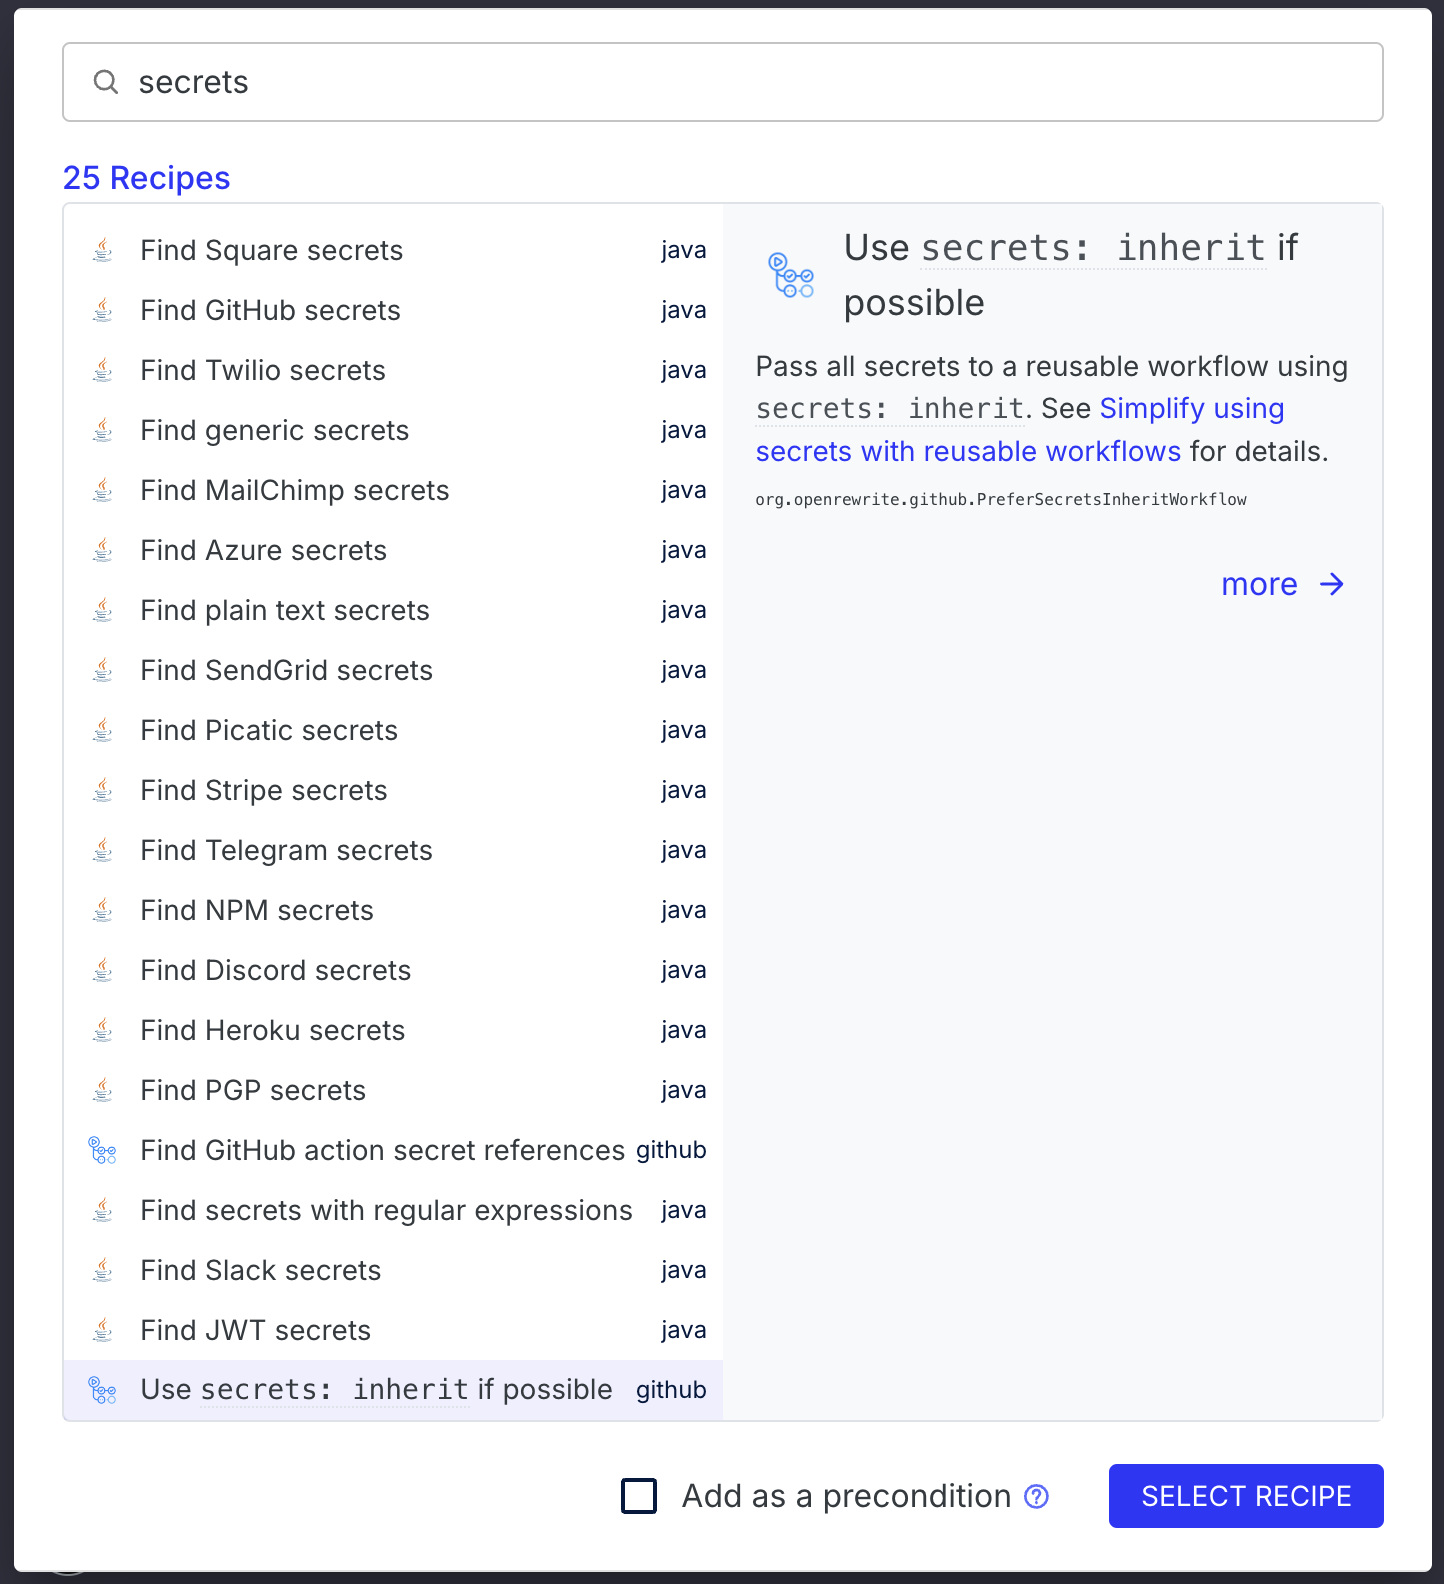Select the Find Azure secrets recipe
The image size is (1444, 1584).
coord(393,550)
